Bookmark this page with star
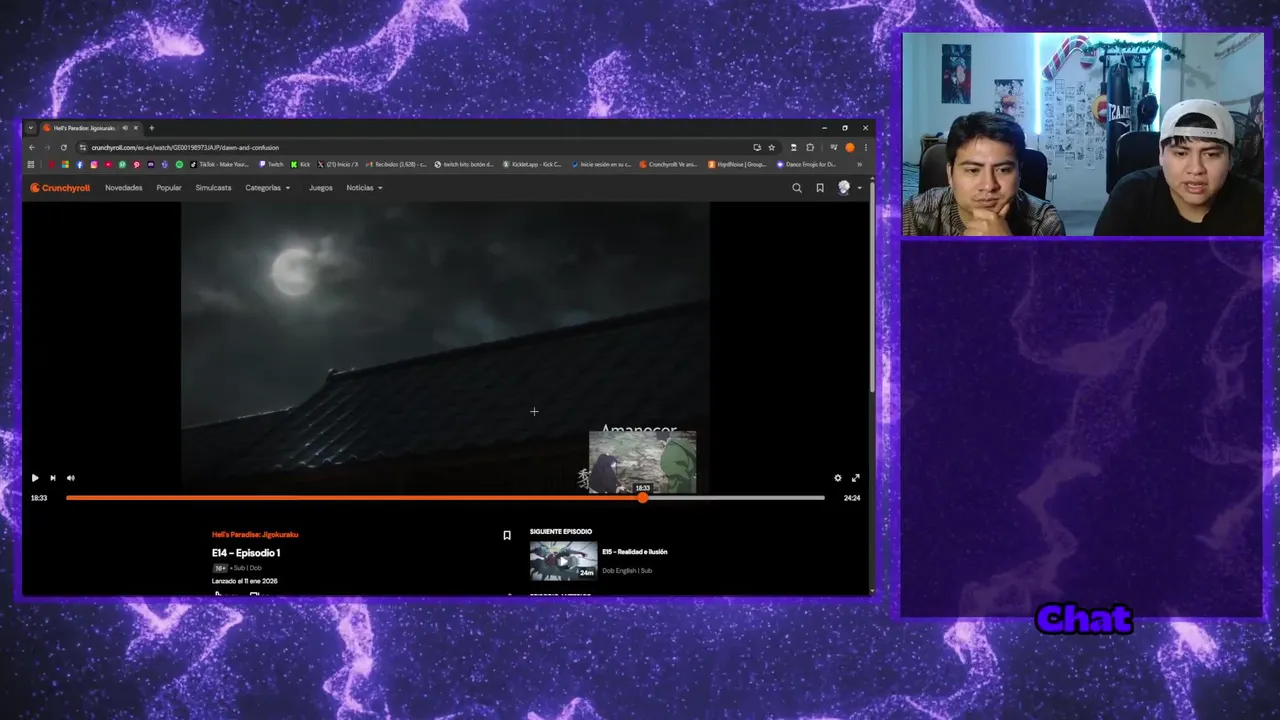The image size is (1280, 720). 771,147
